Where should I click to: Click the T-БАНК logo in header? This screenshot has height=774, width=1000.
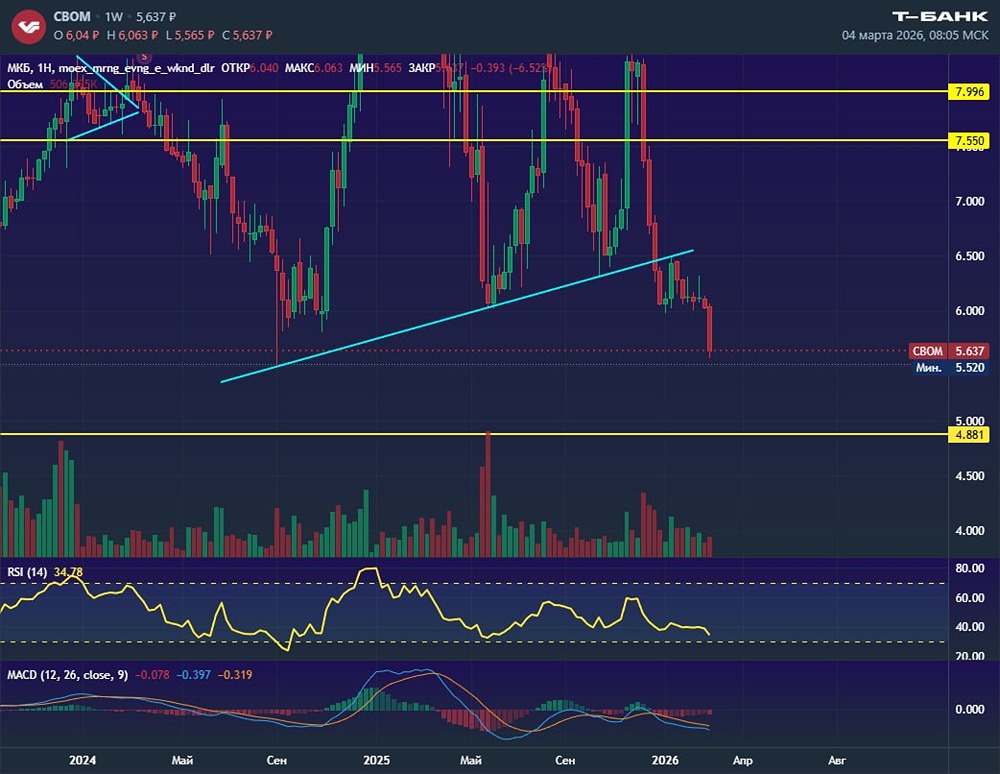click(940, 17)
